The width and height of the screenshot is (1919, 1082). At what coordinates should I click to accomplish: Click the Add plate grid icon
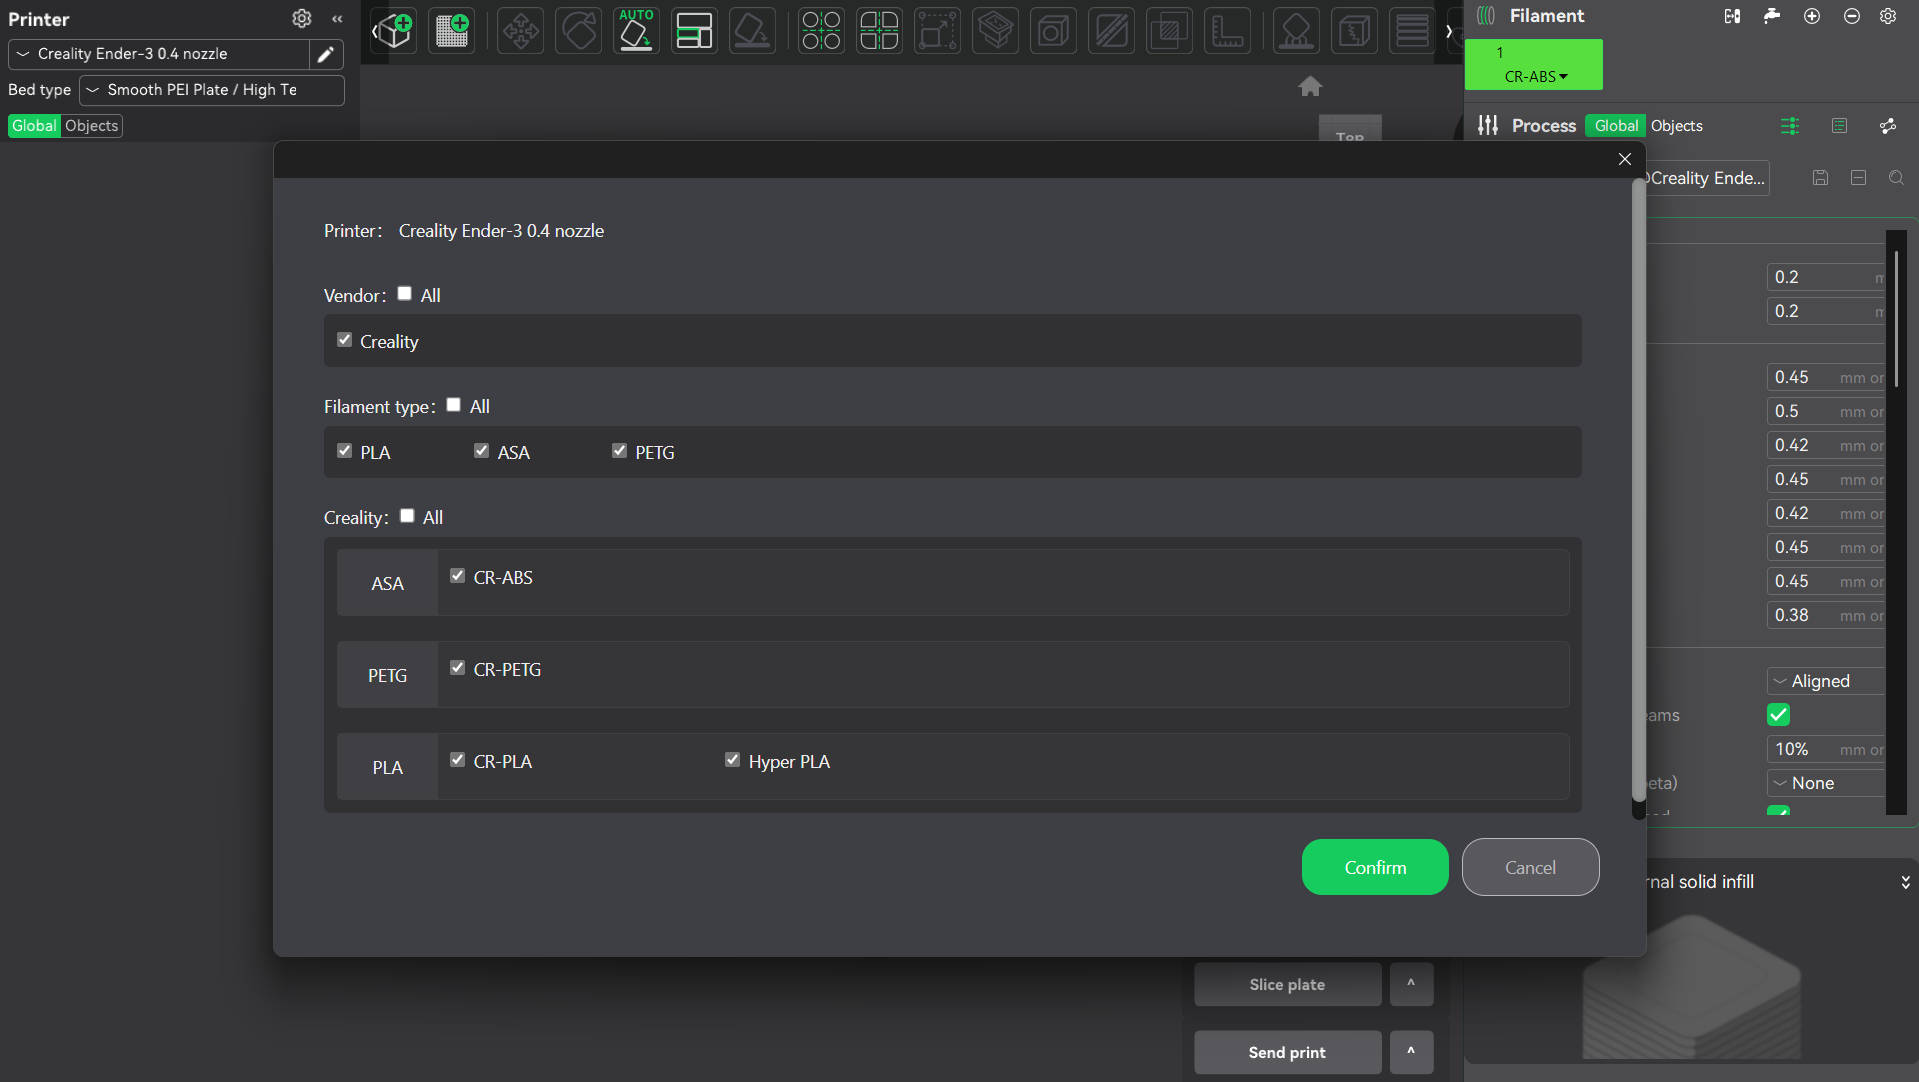[x=452, y=31]
